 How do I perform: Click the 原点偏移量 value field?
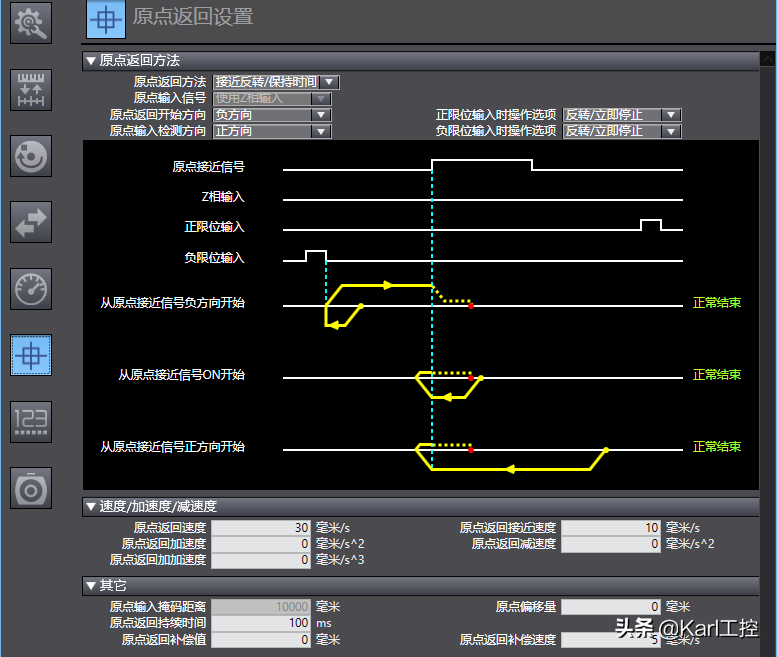coord(611,607)
